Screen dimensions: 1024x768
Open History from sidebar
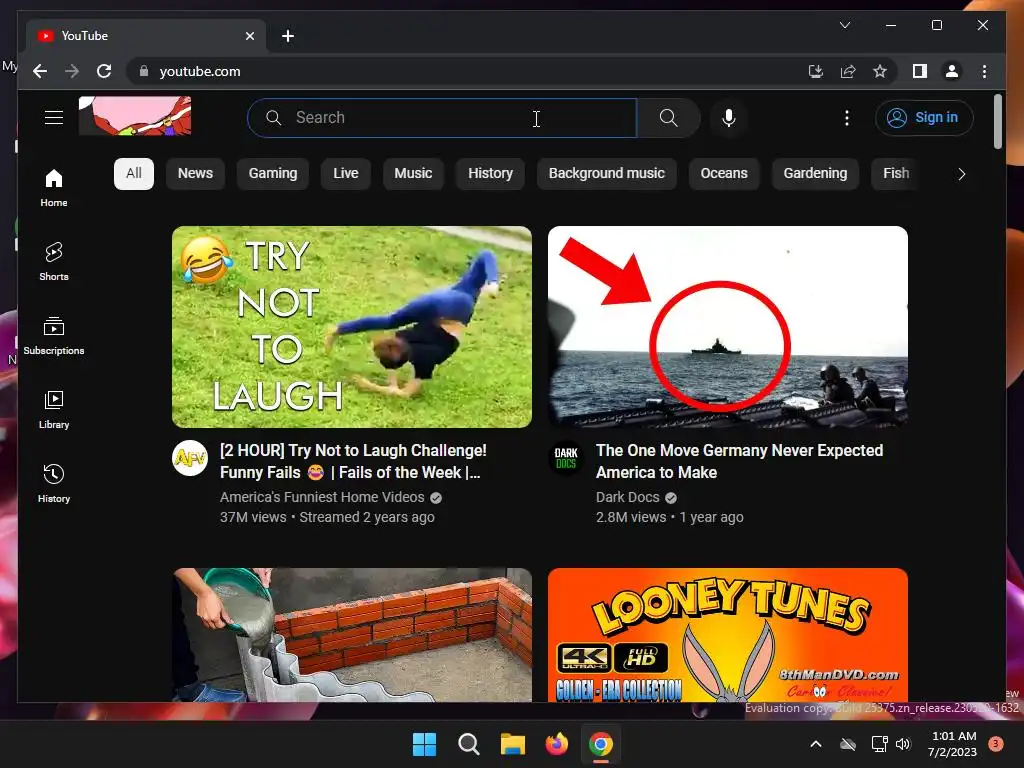(x=54, y=483)
